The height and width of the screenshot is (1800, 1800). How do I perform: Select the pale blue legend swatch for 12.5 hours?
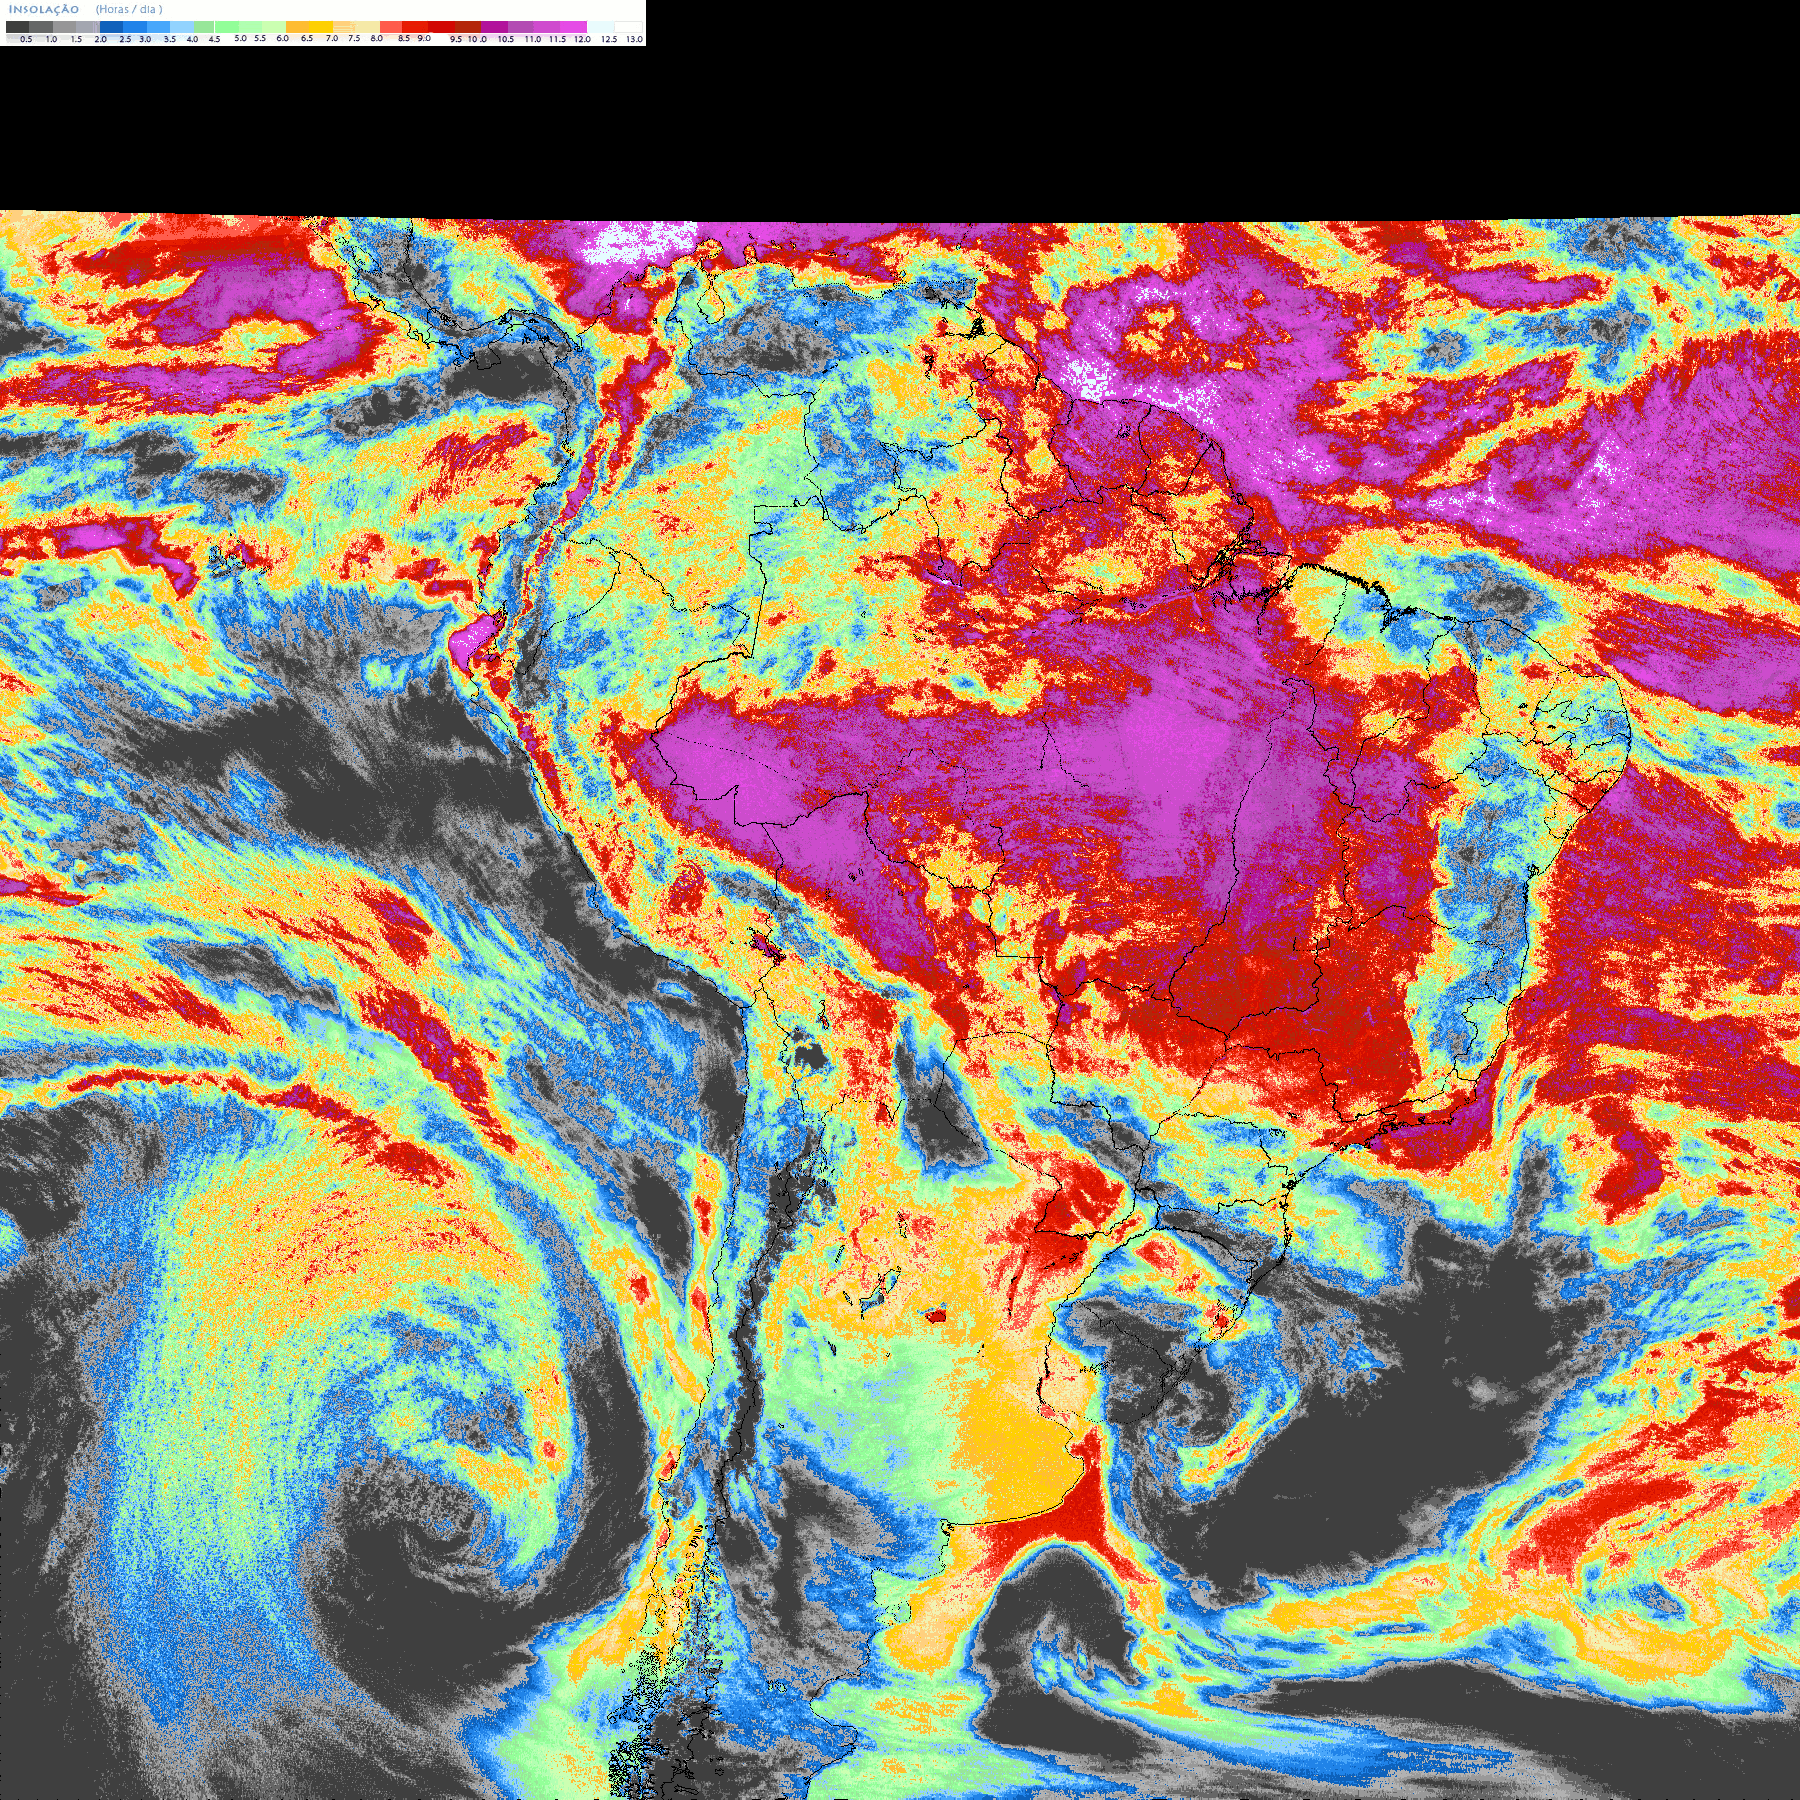(600, 27)
